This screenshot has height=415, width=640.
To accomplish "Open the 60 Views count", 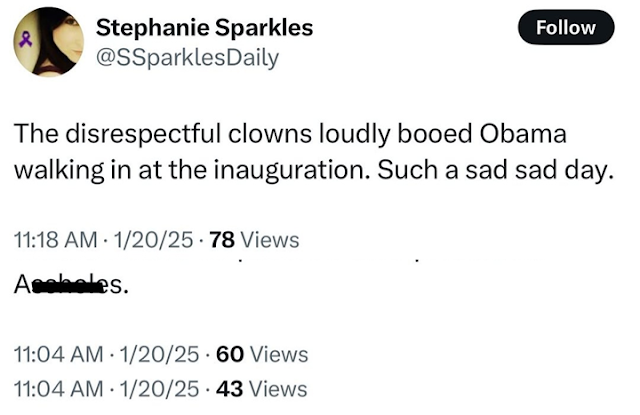I will point(262,353).
